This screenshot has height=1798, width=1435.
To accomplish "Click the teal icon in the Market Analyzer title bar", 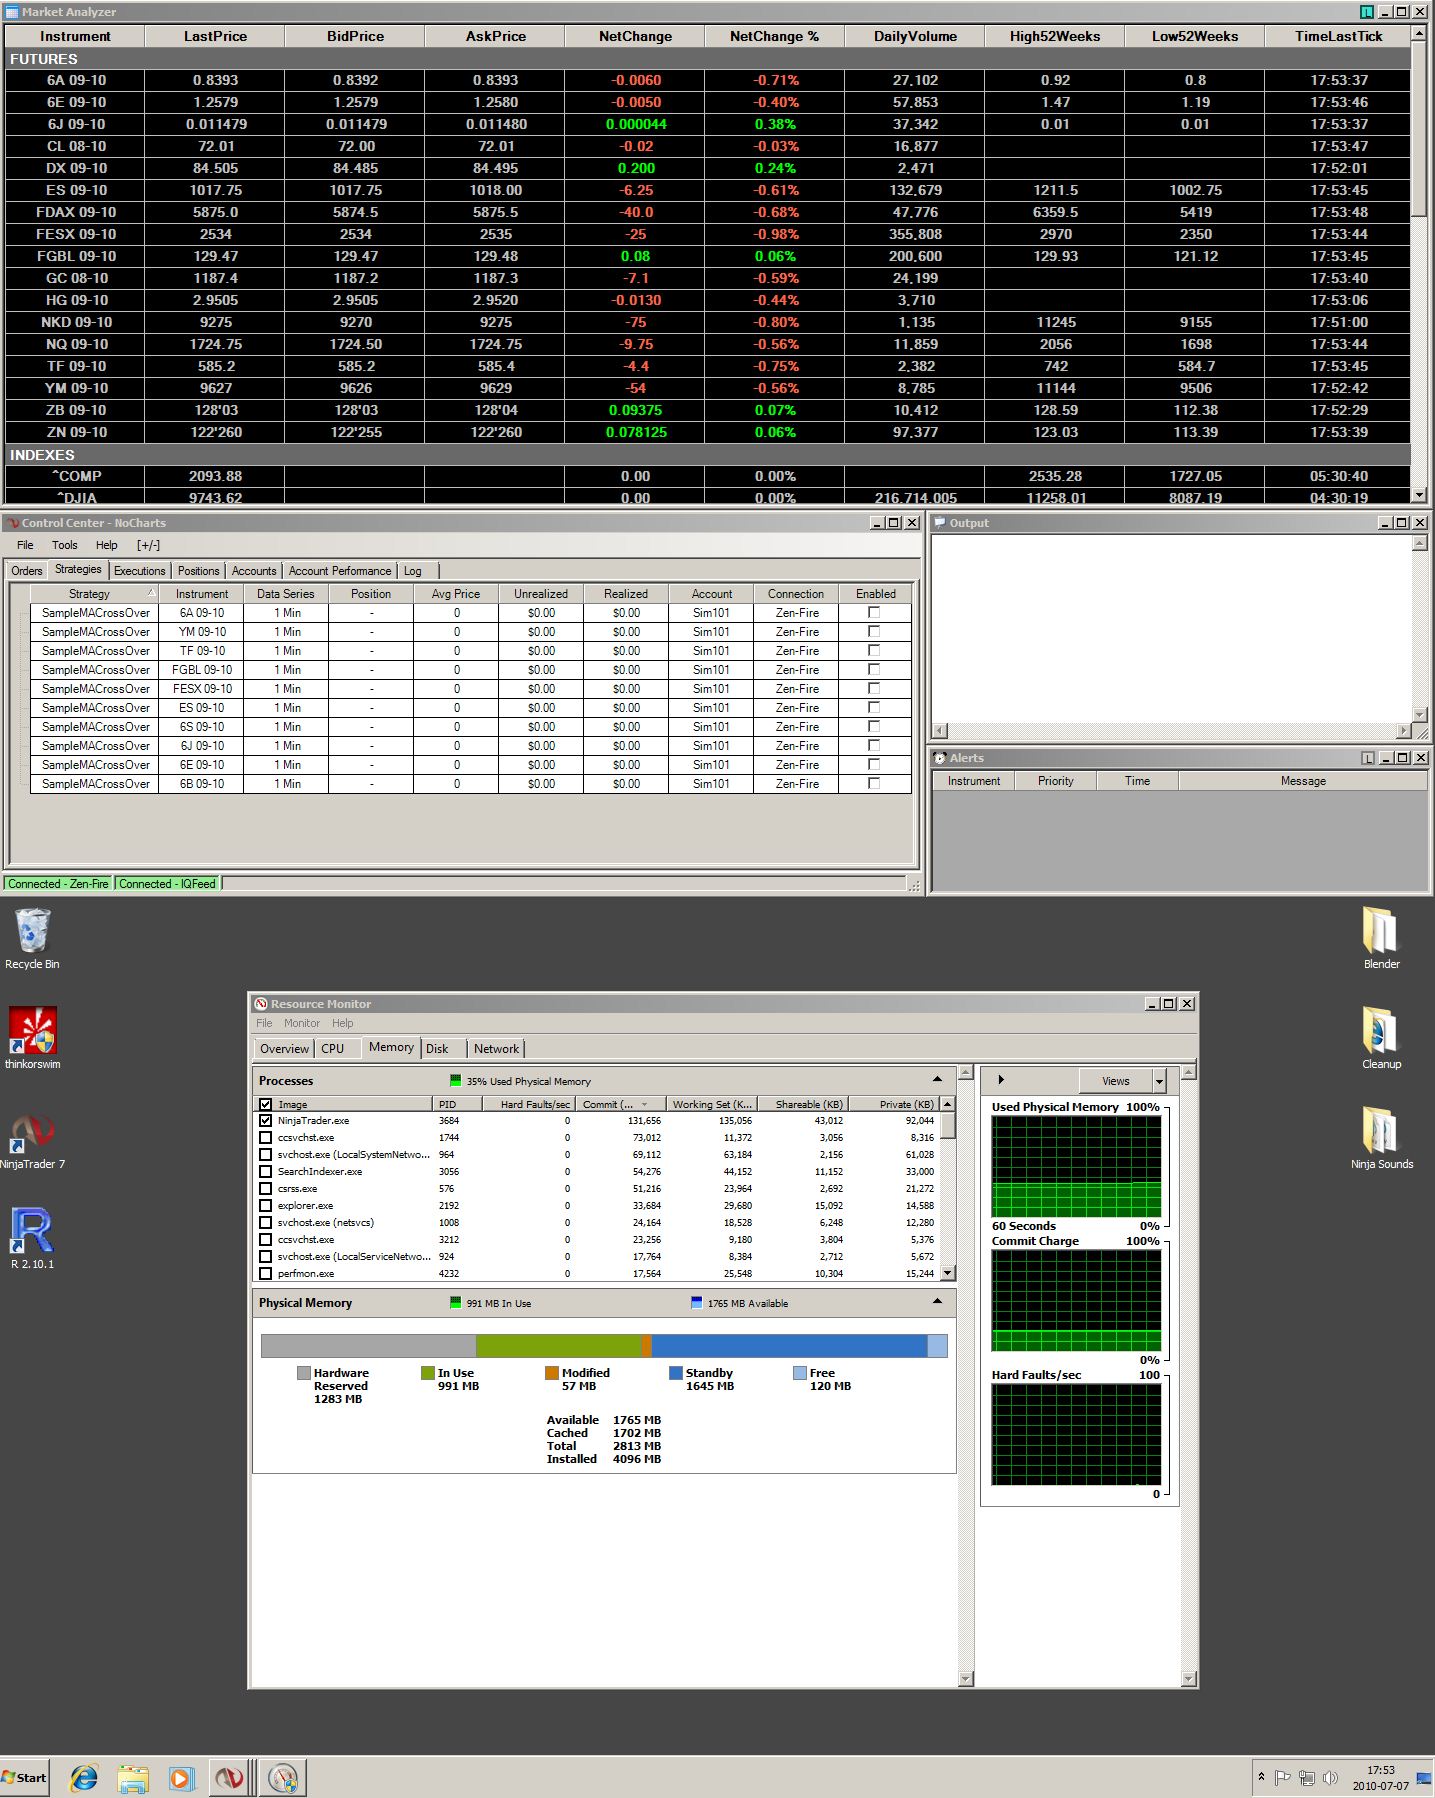I will point(1366,12).
